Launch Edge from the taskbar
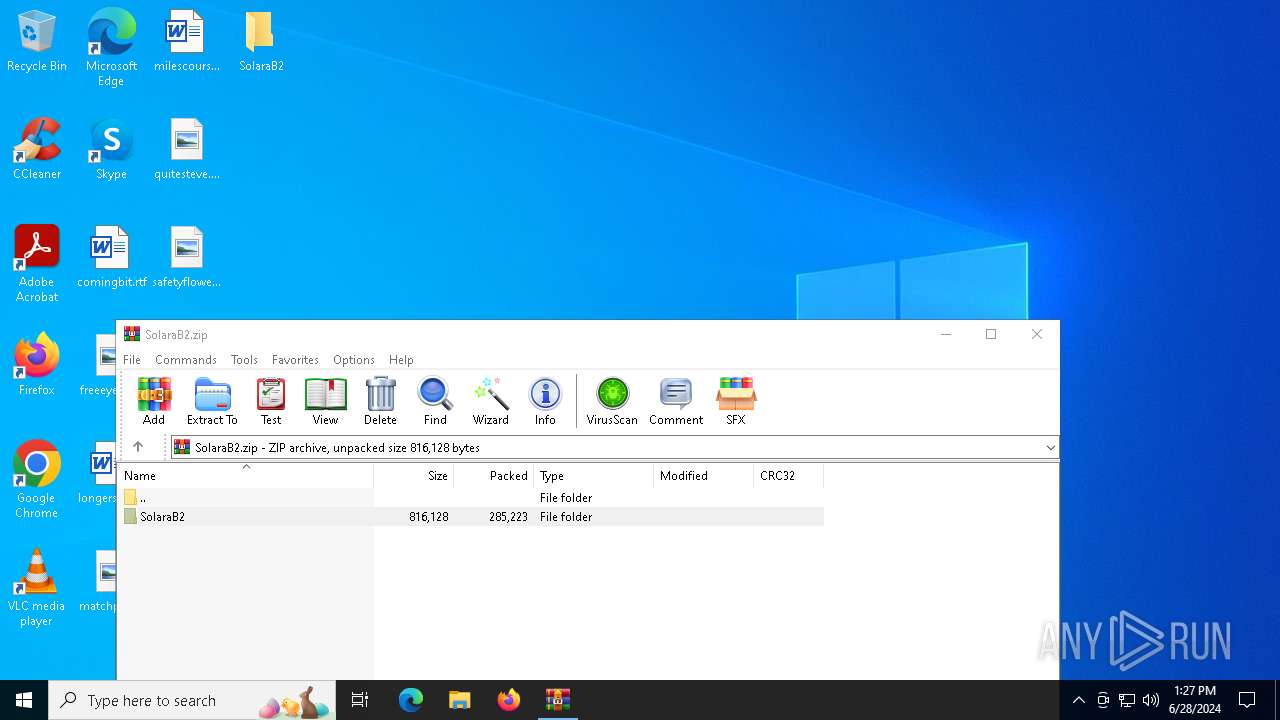 tap(411, 700)
